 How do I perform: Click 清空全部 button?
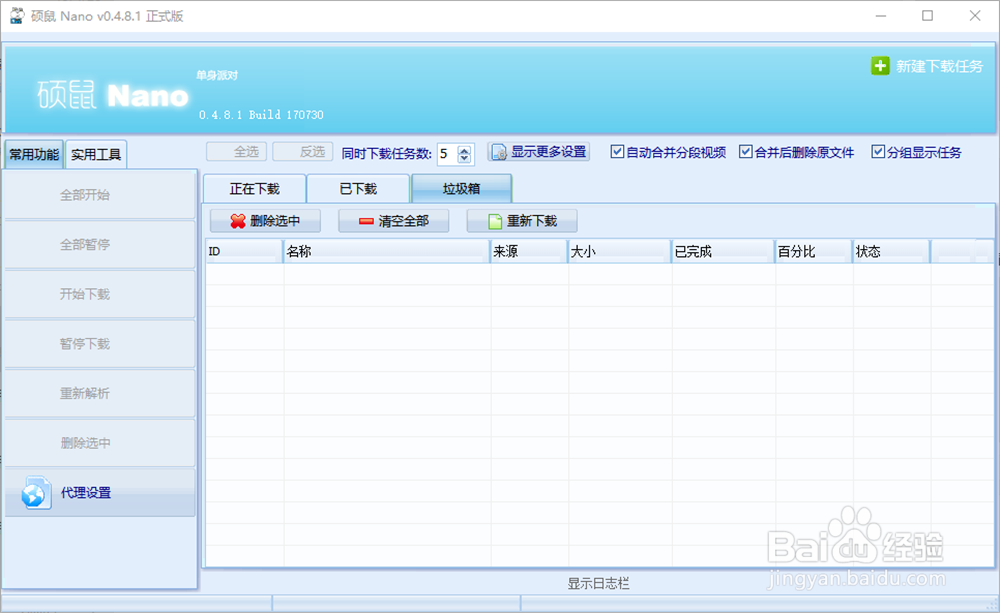click(393, 221)
